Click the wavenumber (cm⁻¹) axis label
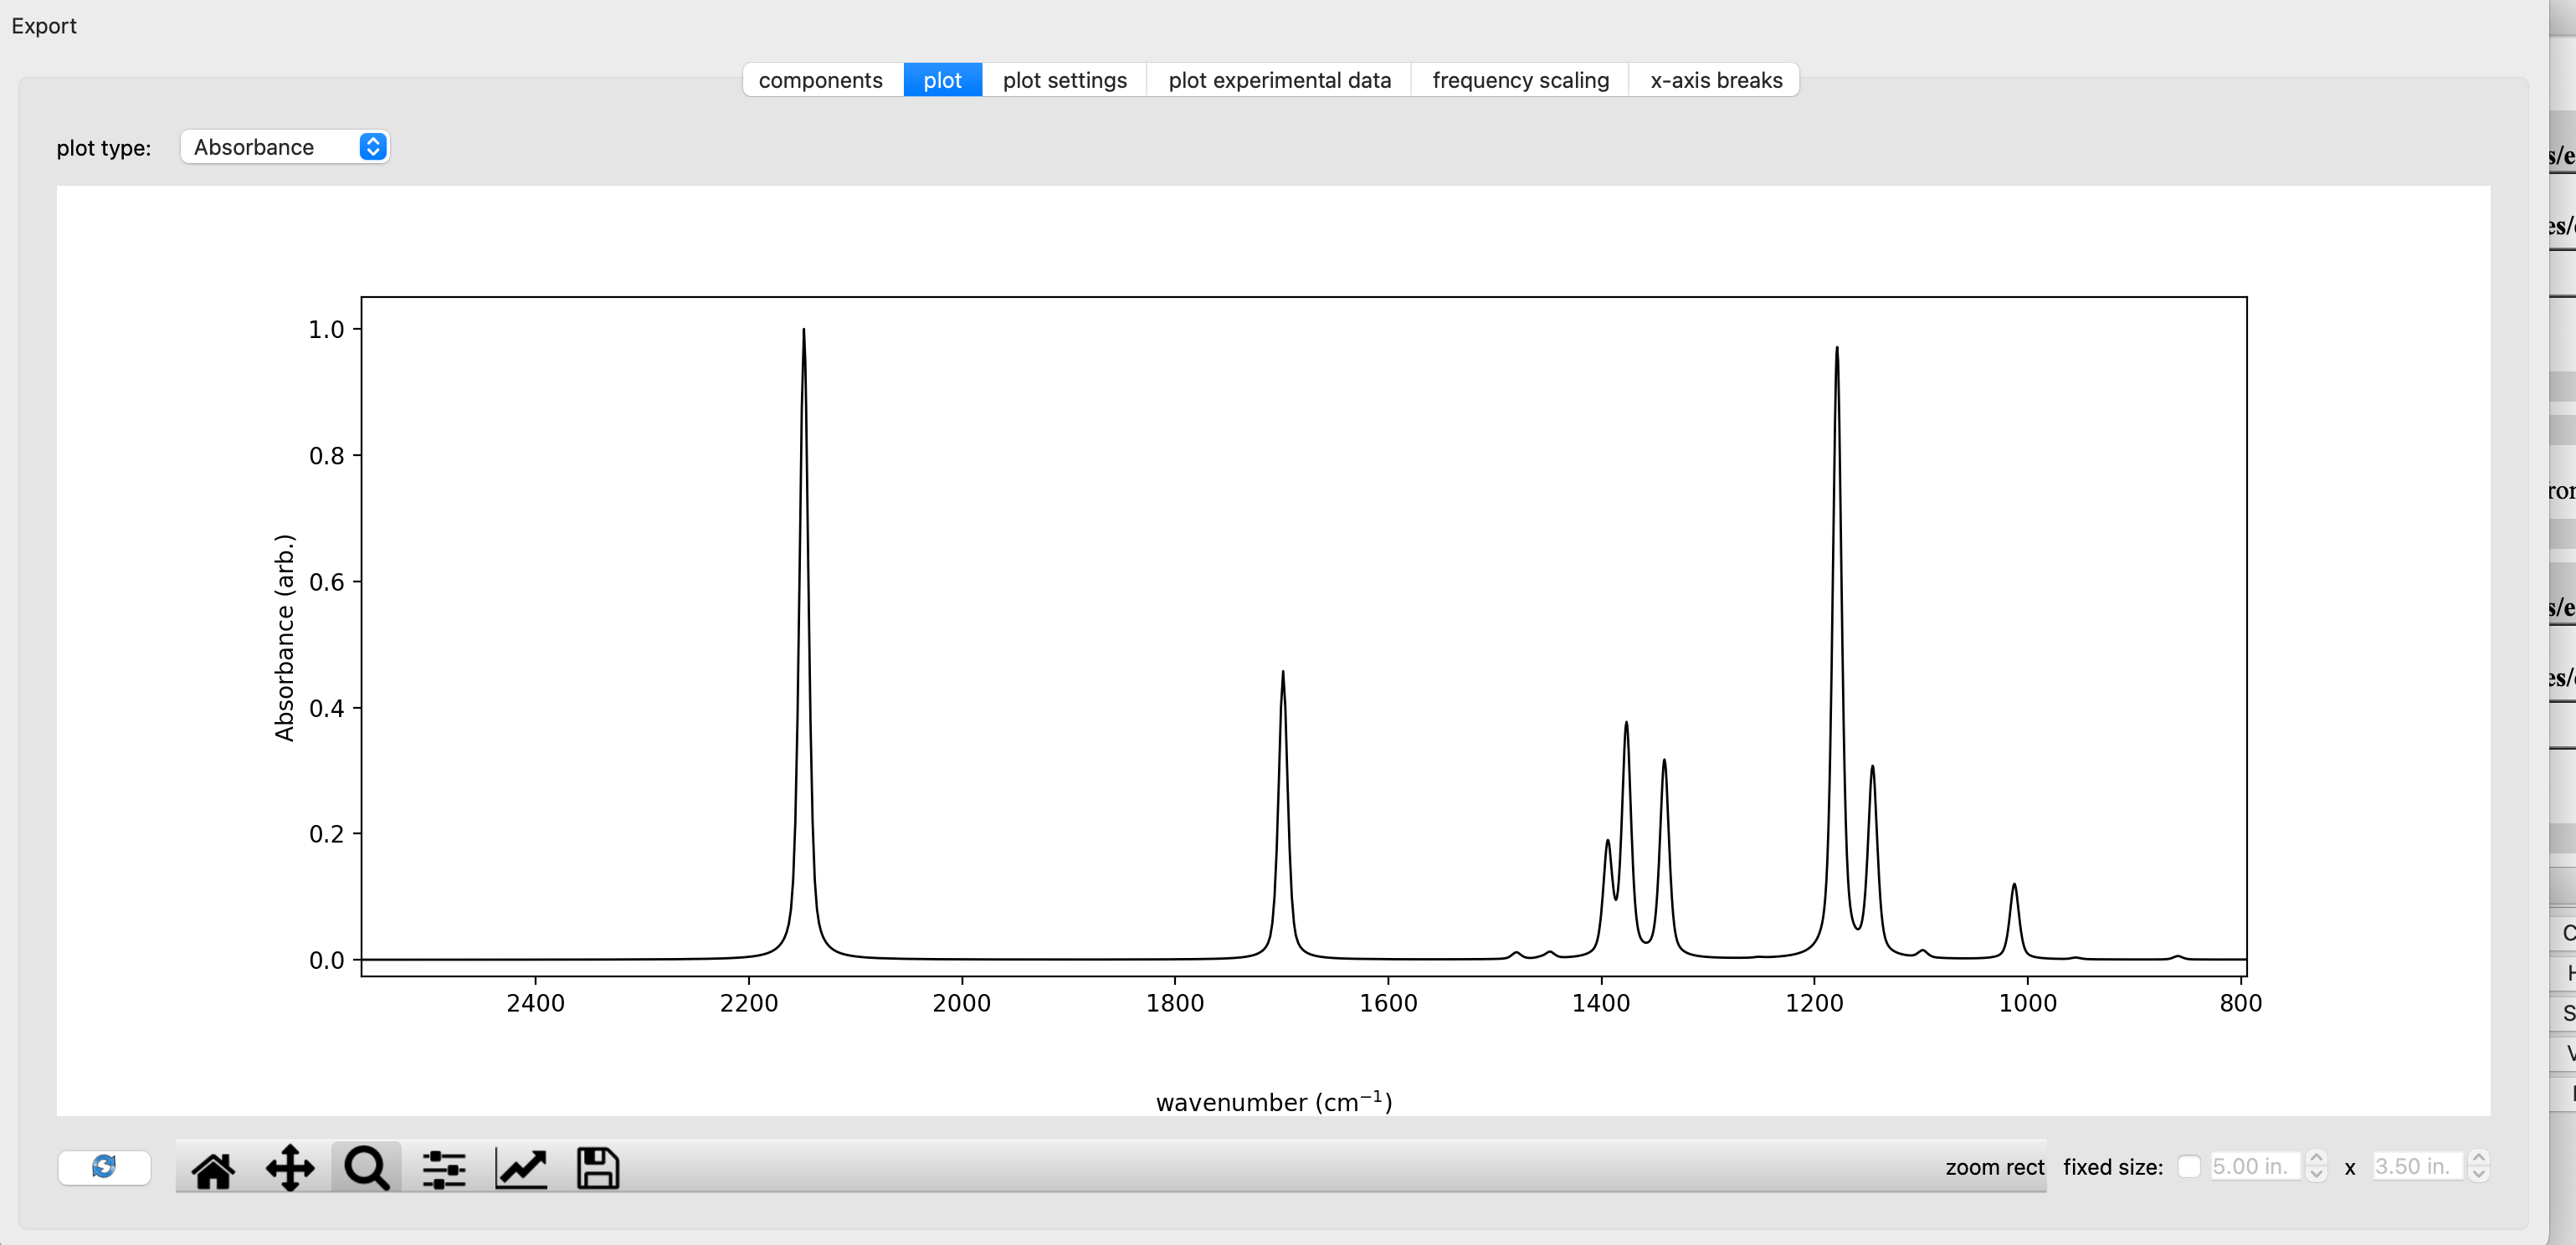This screenshot has height=1245, width=2576. coord(1274,1101)
